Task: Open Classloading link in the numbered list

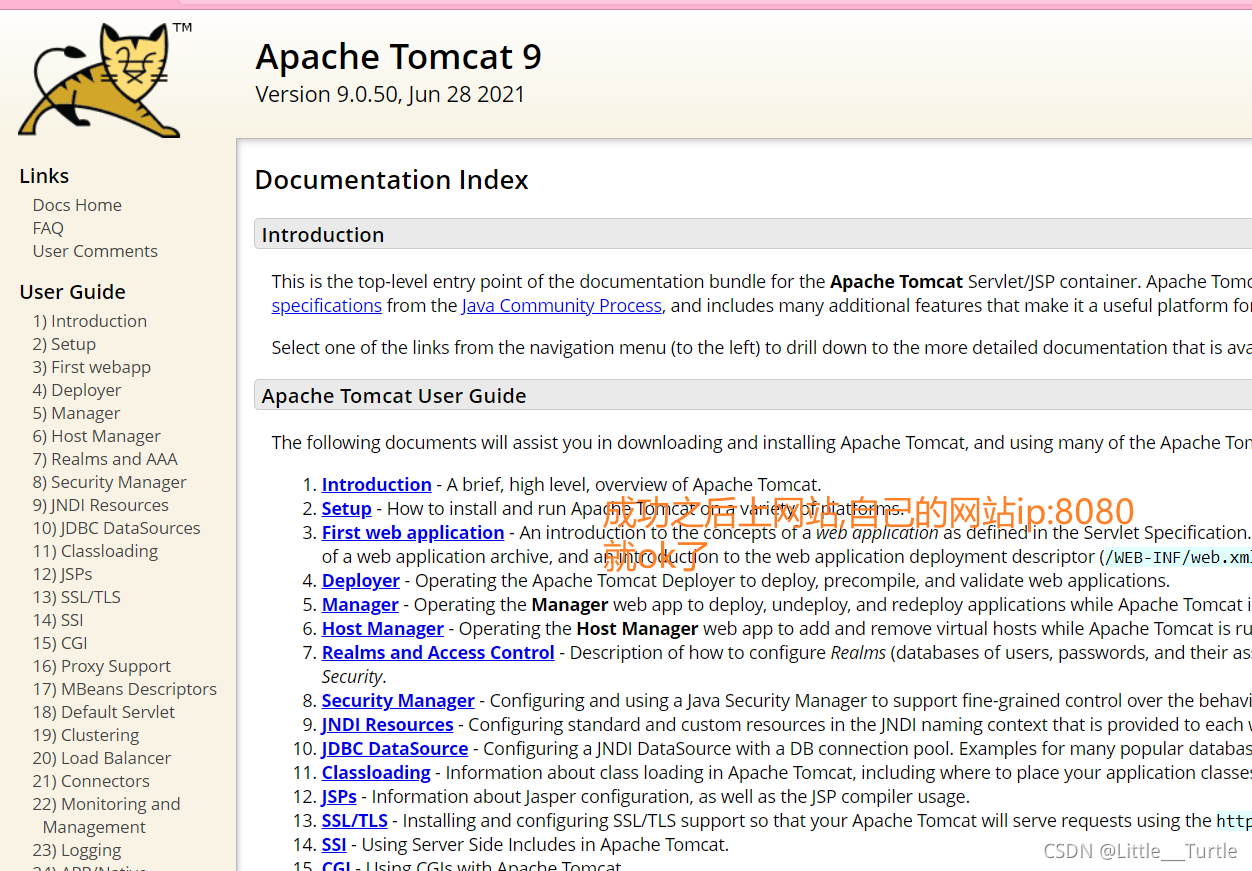Action: pyautogui.click(x=376, y=772)
